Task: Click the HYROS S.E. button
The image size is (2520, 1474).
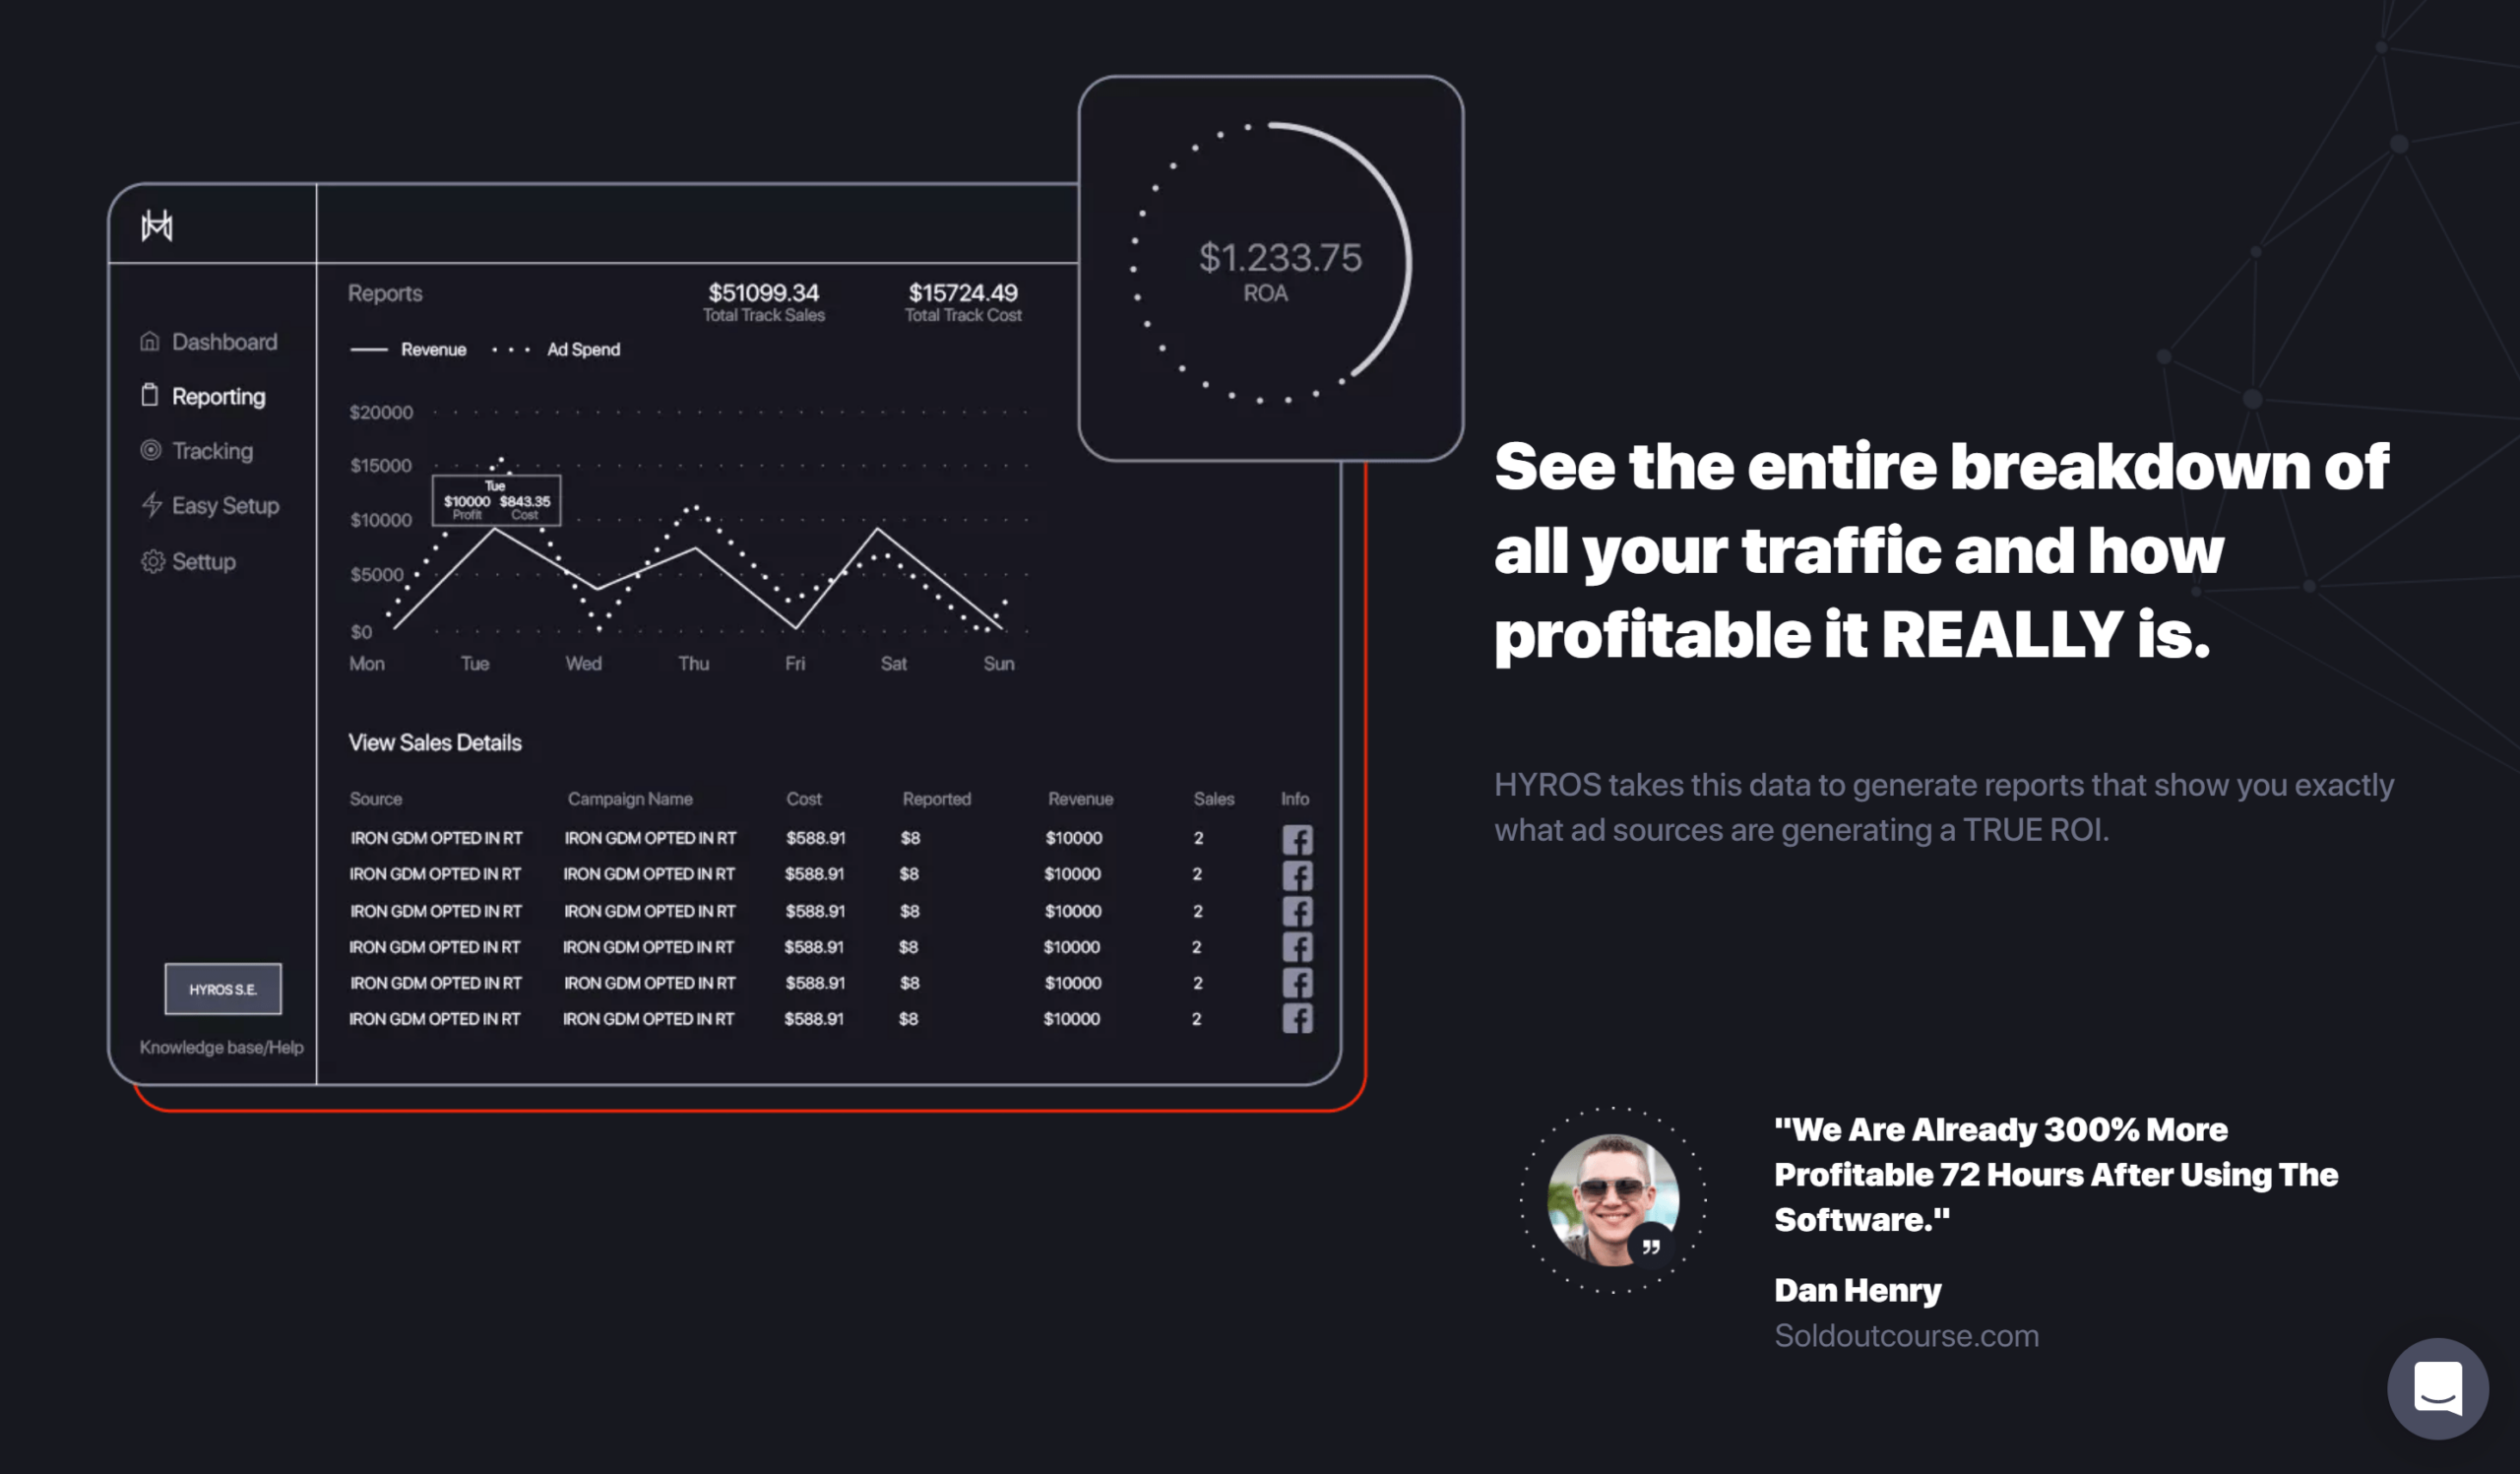Action: tap(222, 988)
